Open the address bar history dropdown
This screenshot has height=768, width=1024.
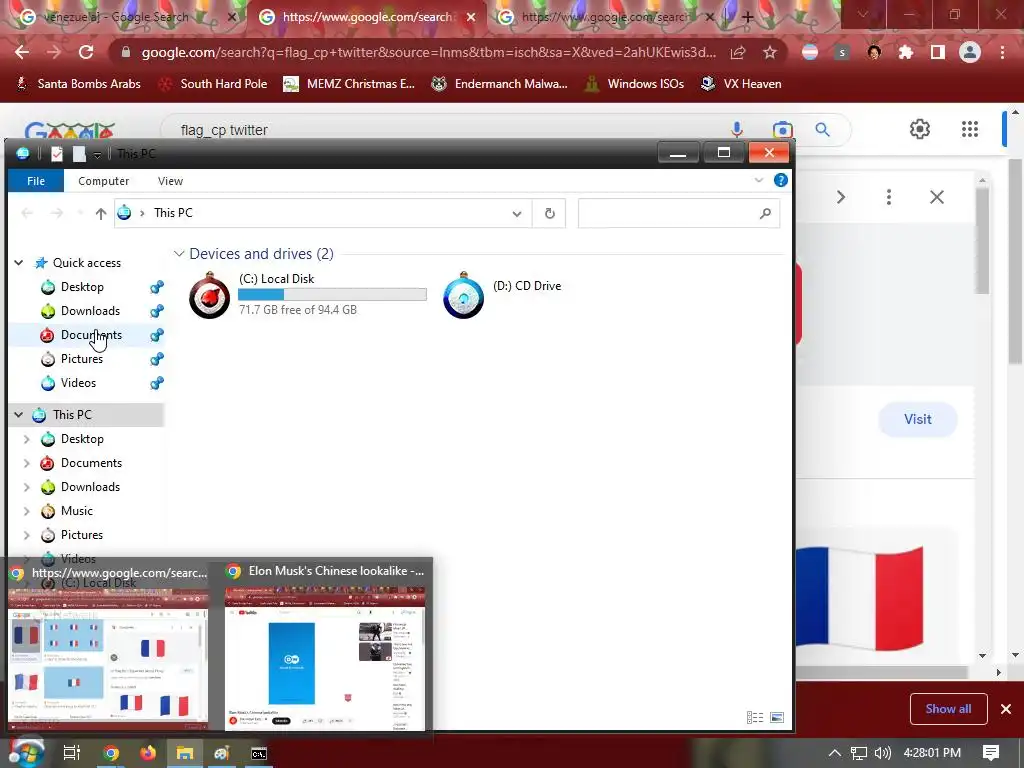[x=517, y=214]
